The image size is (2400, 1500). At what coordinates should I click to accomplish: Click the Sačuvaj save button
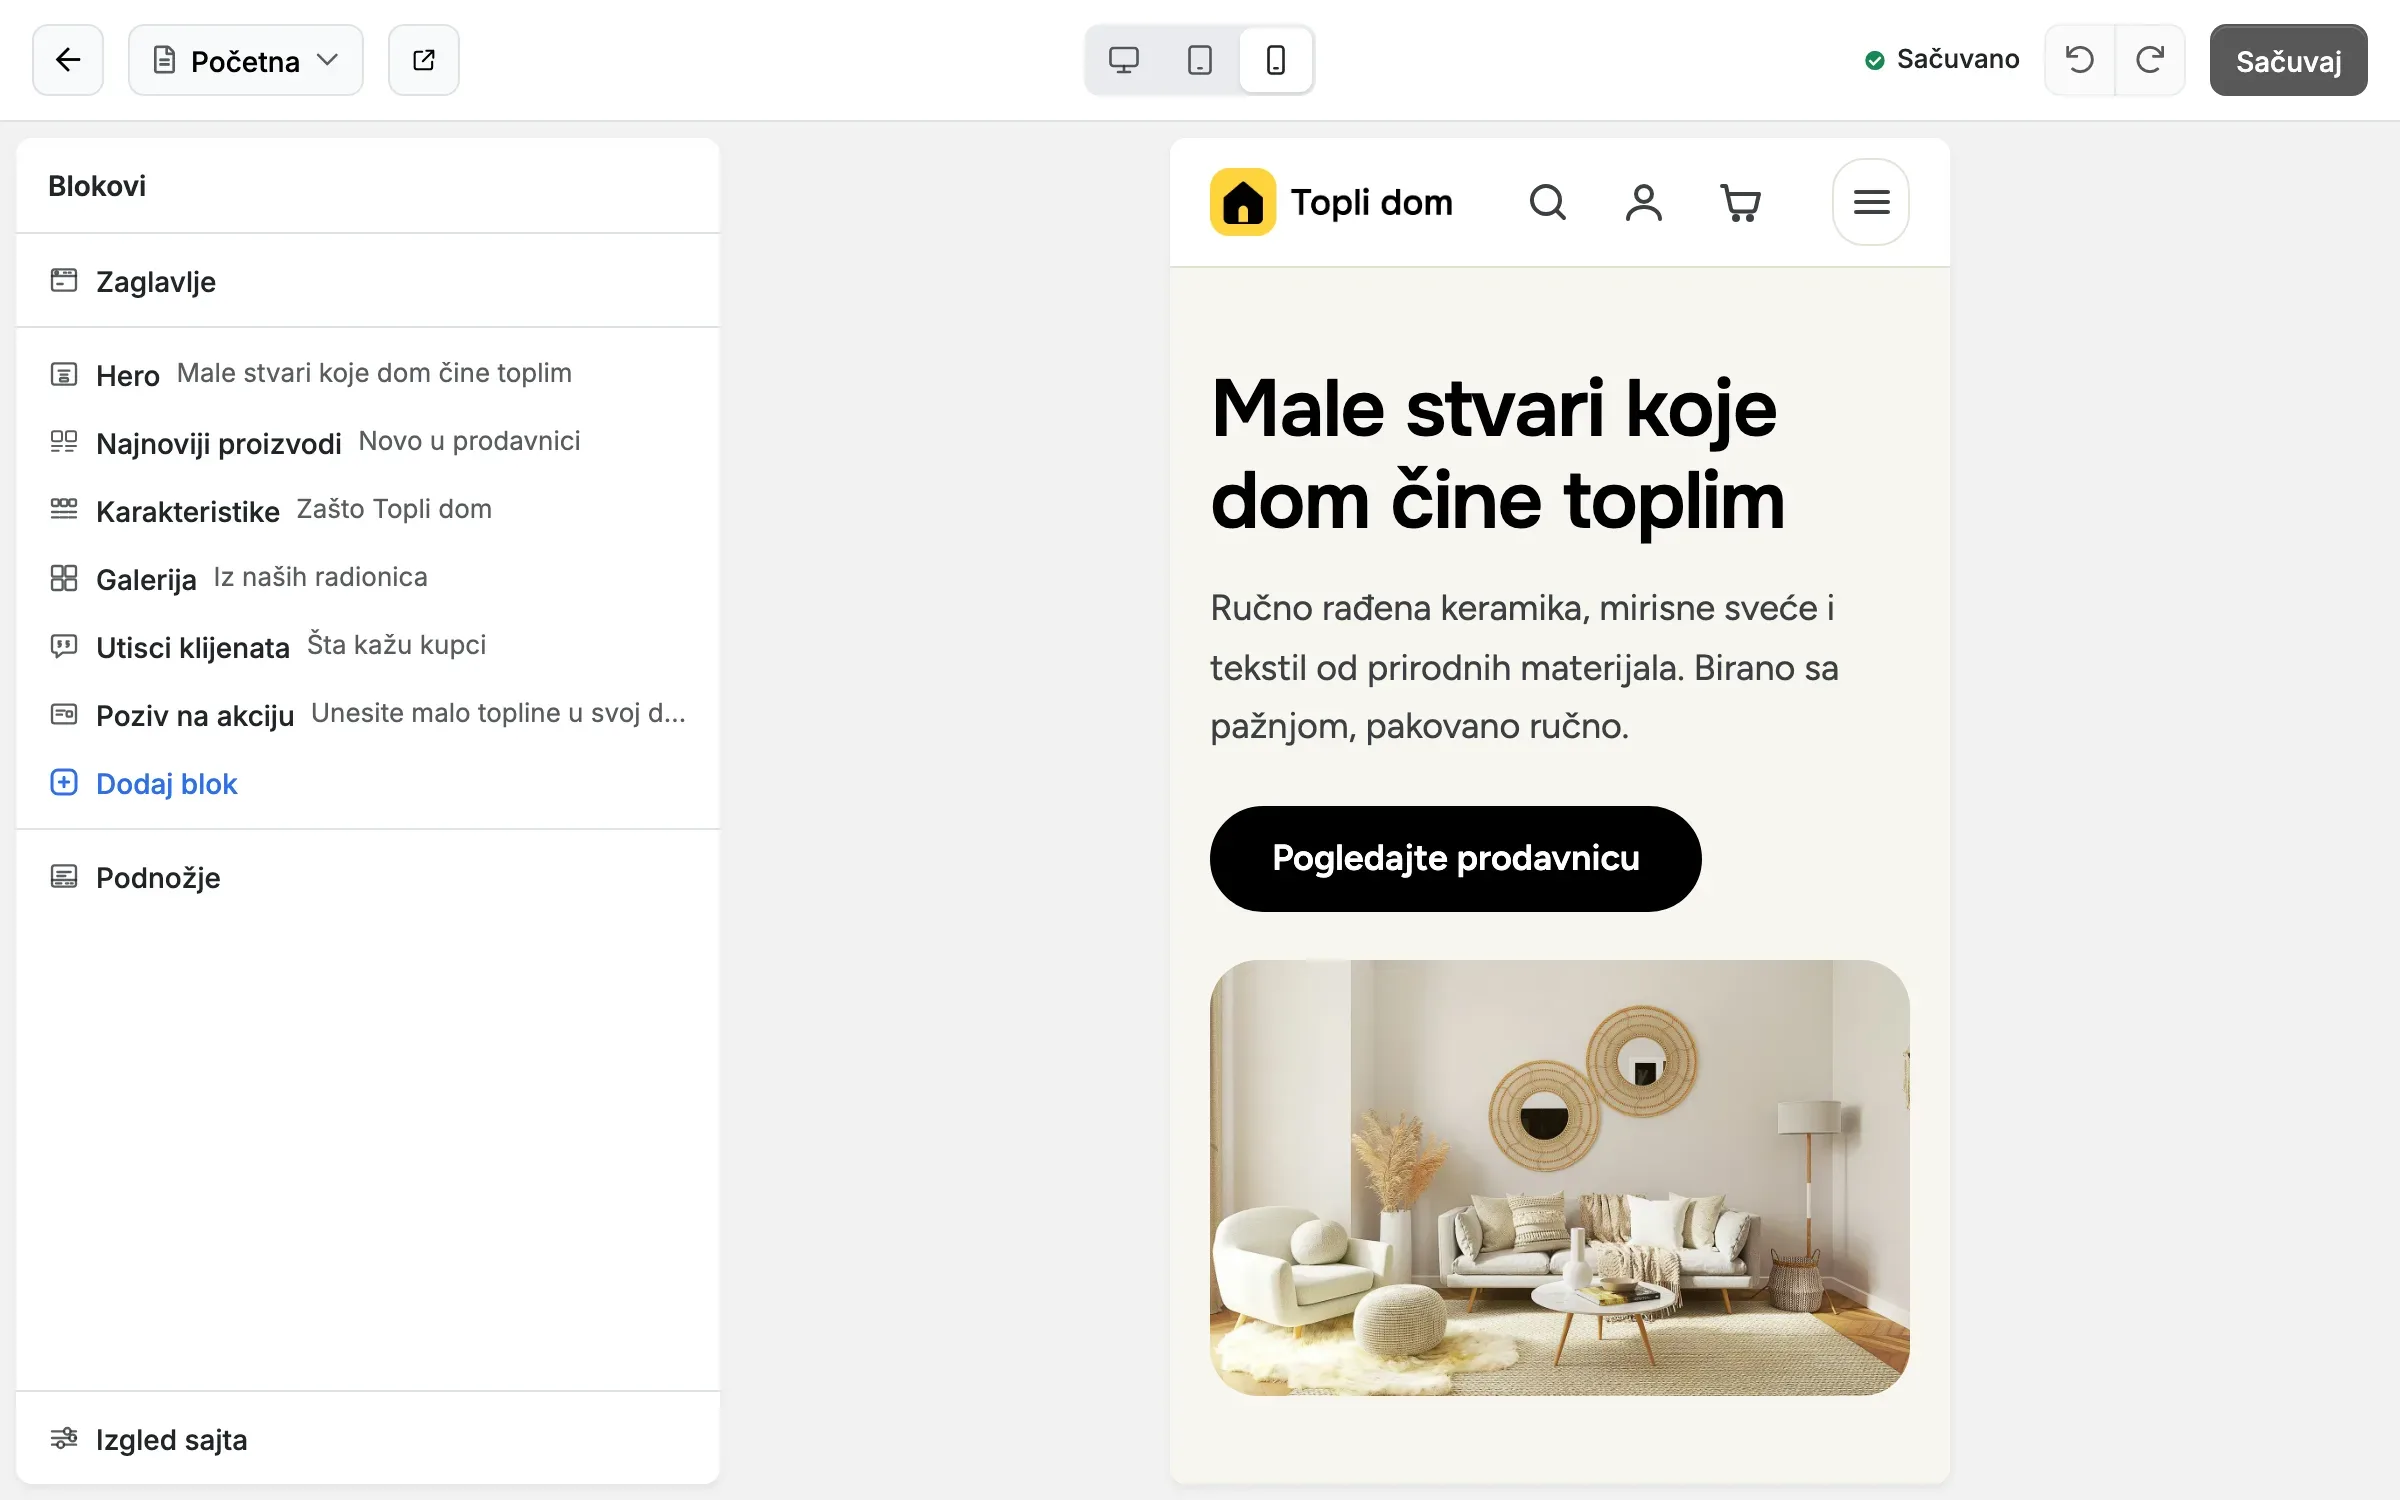[x=2288, y=60]
